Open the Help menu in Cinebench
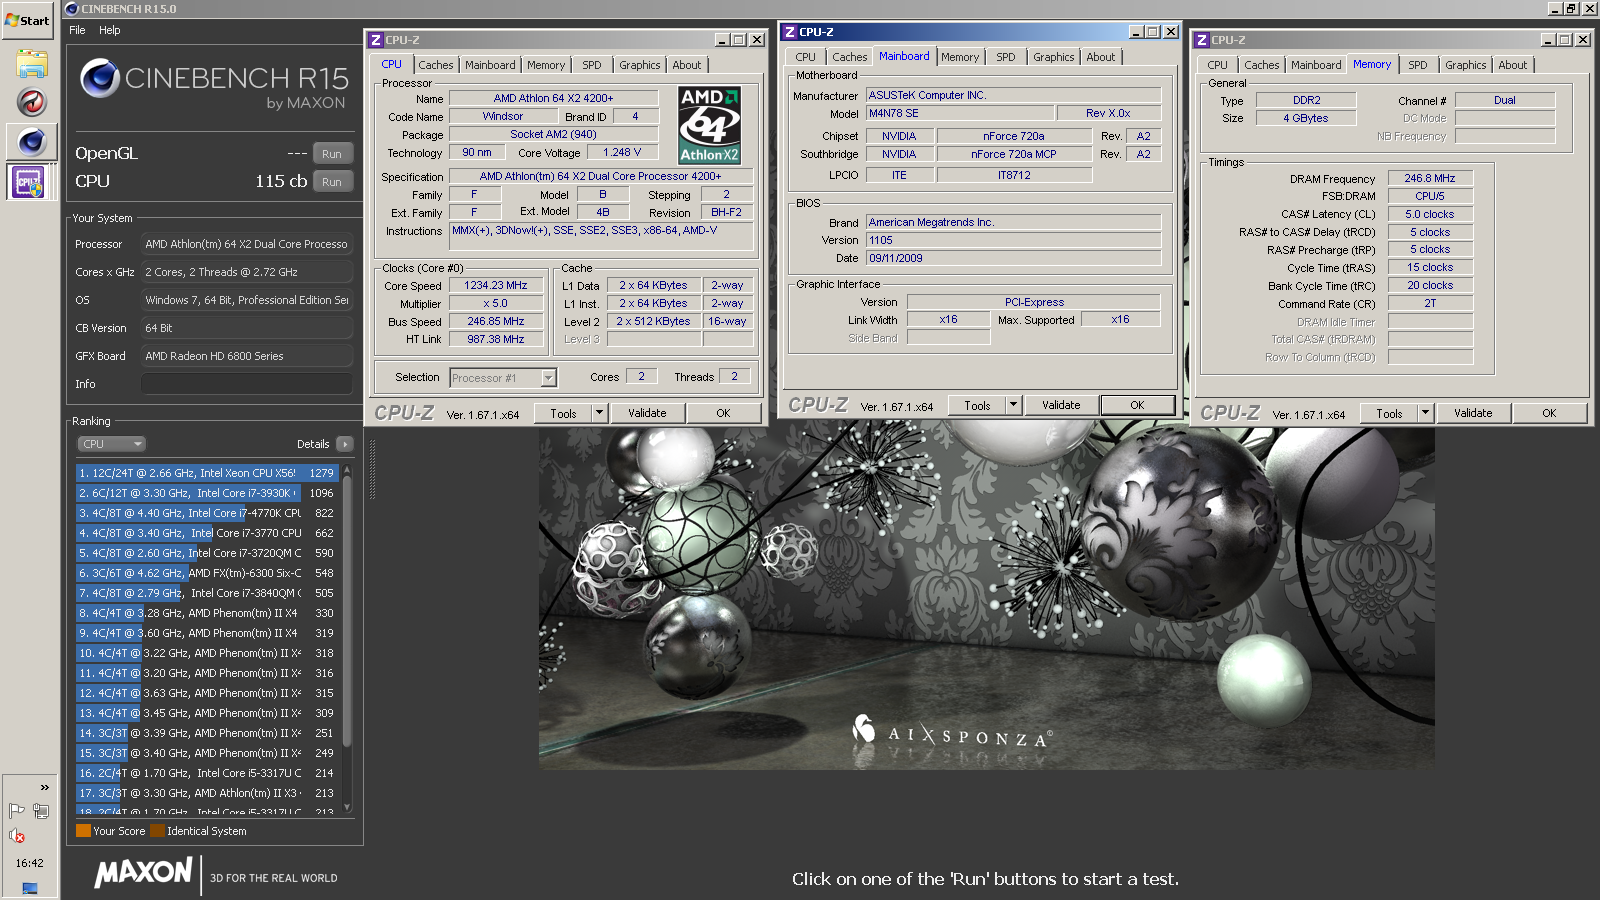 (110, 30)
